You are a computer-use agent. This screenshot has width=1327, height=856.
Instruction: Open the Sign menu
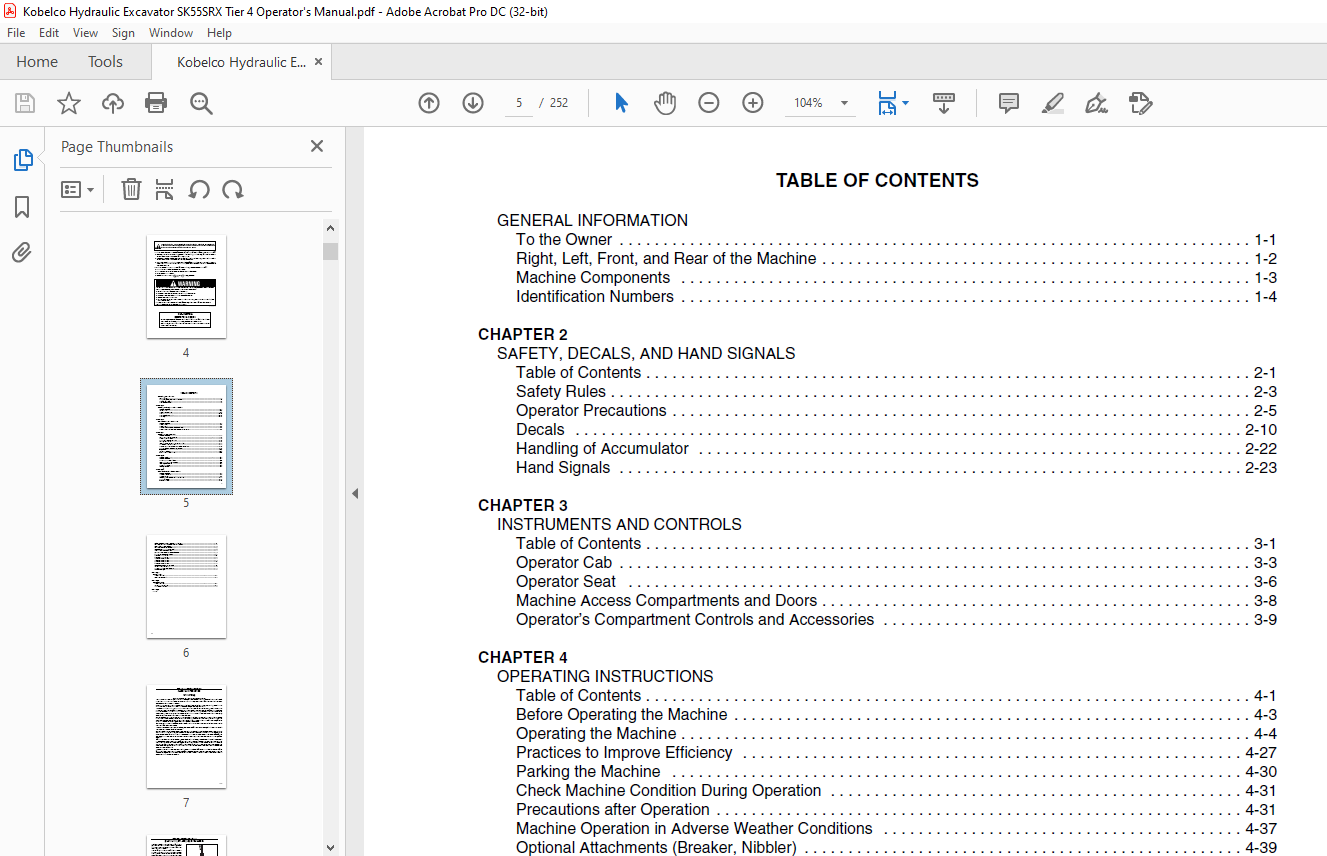click(x=123, y=33)
